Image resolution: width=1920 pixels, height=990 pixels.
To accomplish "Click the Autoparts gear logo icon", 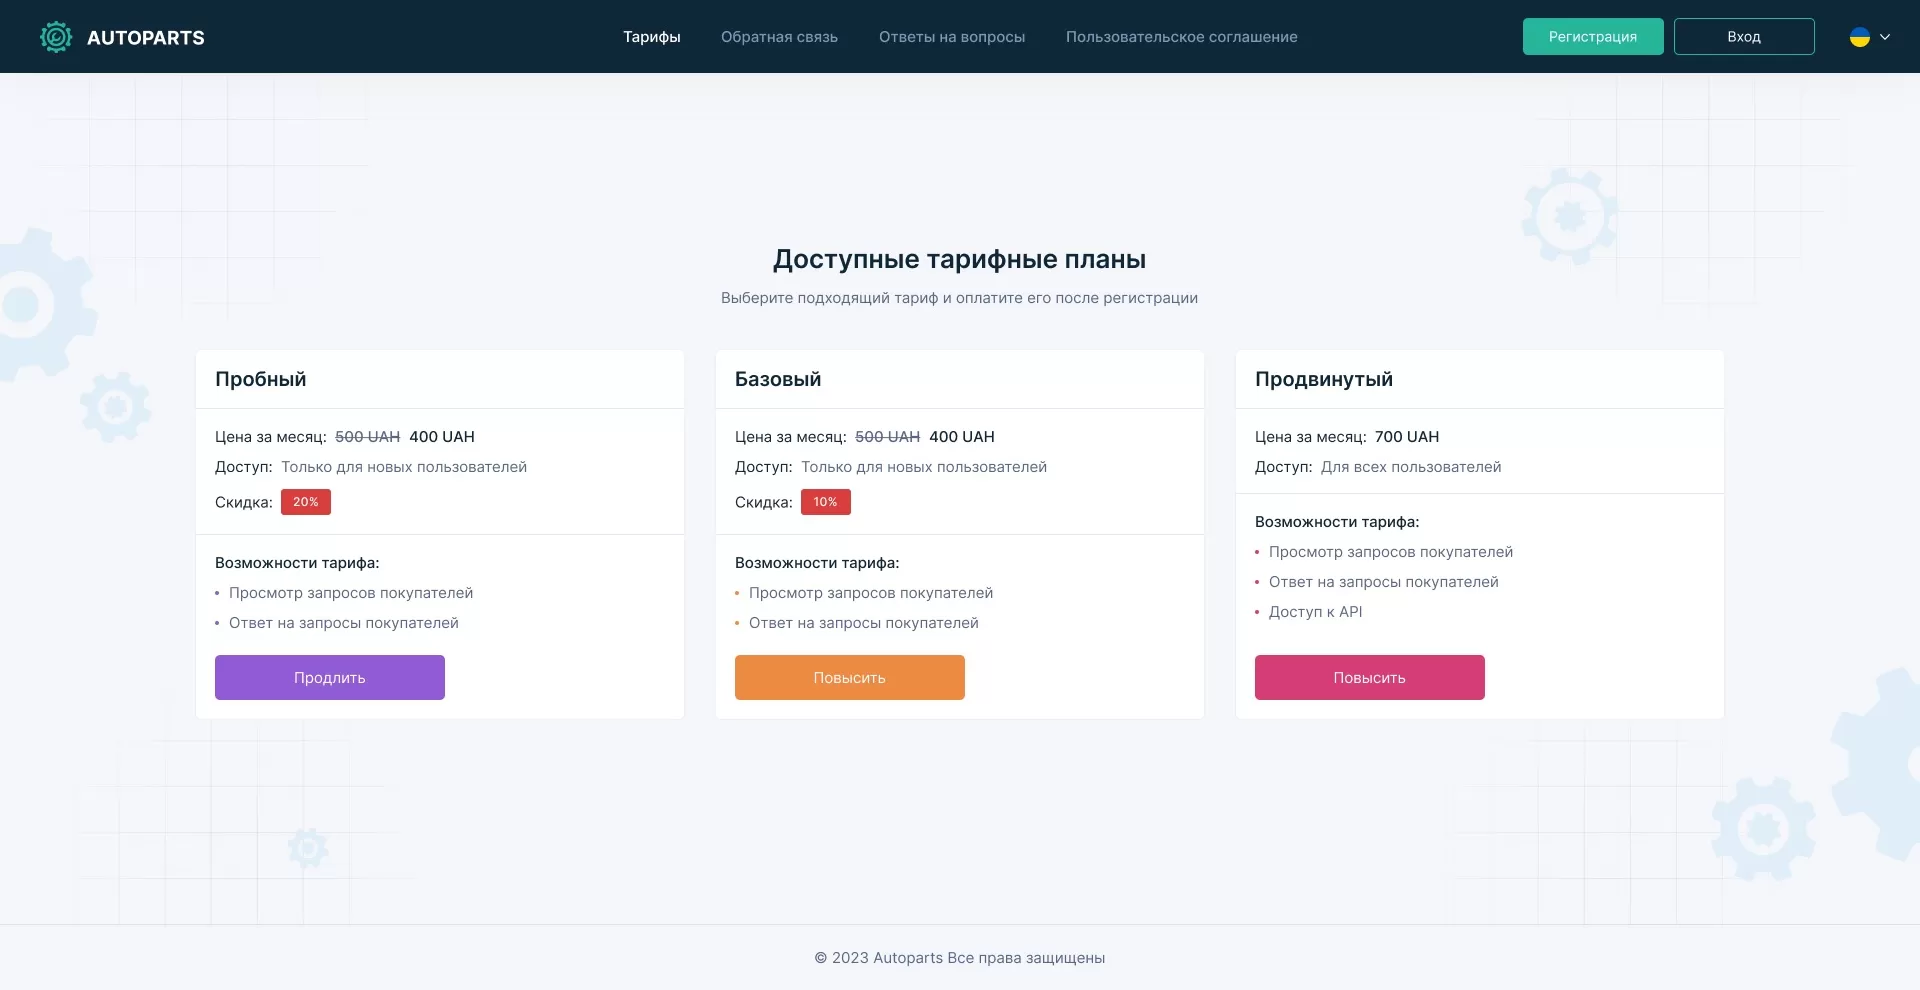I will pyautogui.click(x=56, y=37).
